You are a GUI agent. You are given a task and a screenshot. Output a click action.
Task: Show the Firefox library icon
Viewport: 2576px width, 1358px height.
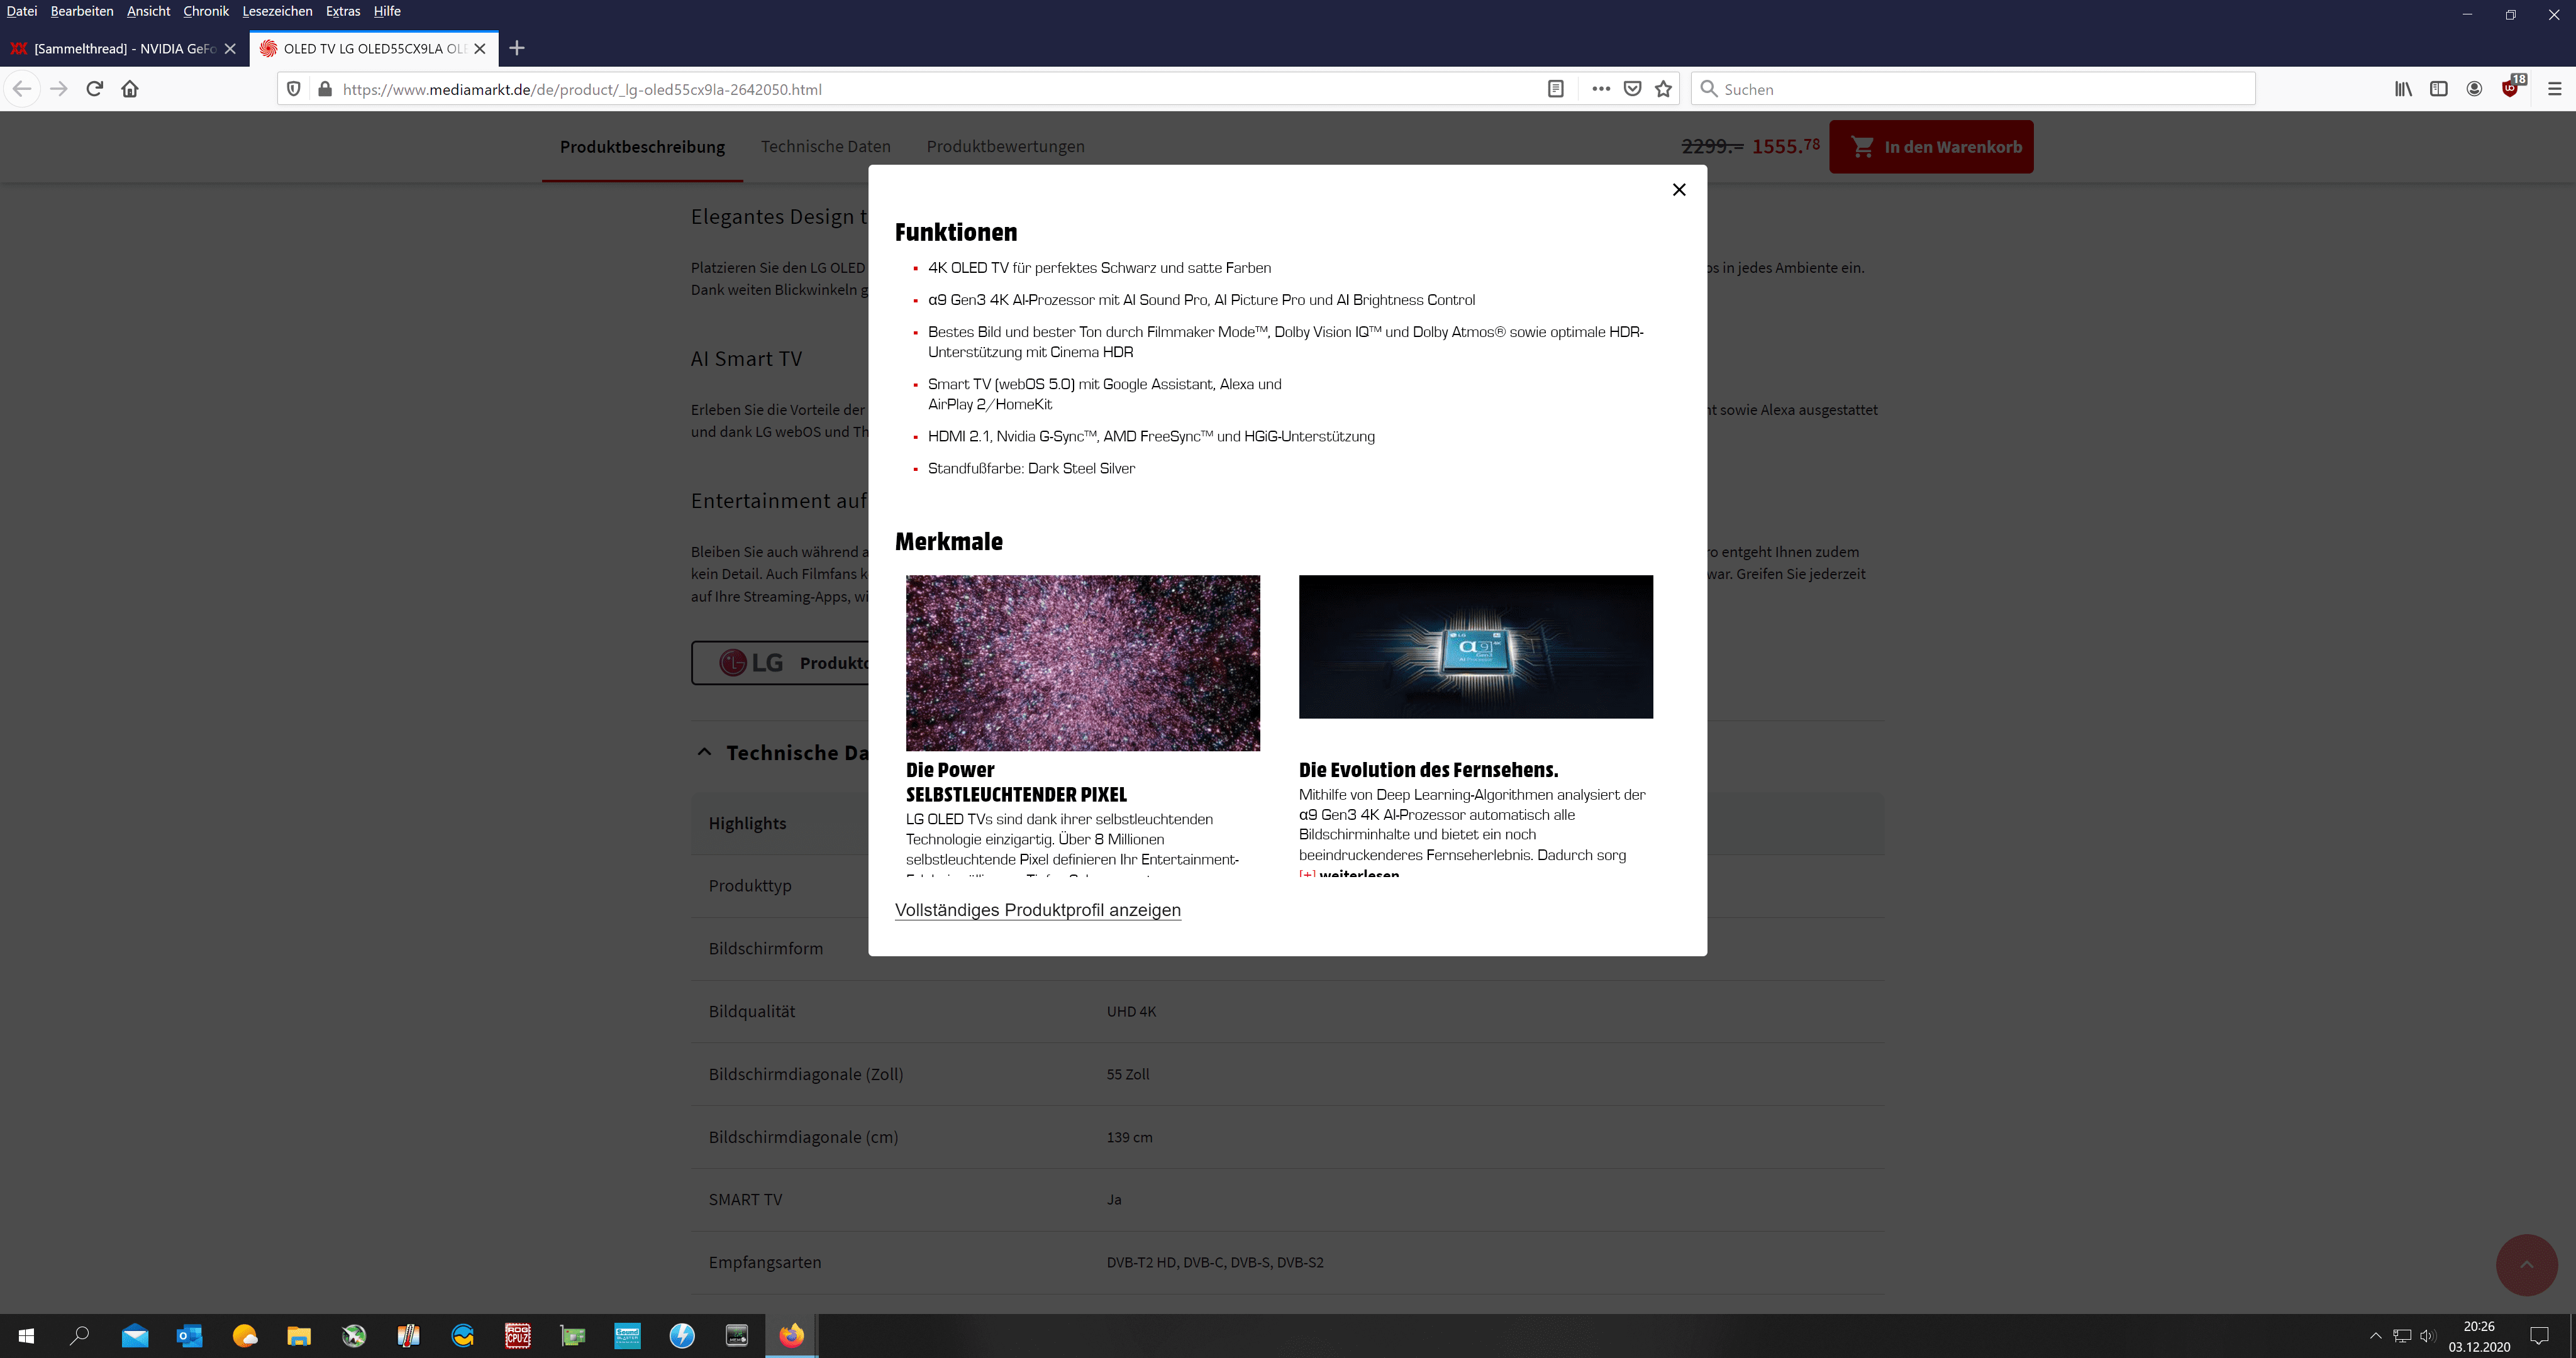[x=2403, y=89]
